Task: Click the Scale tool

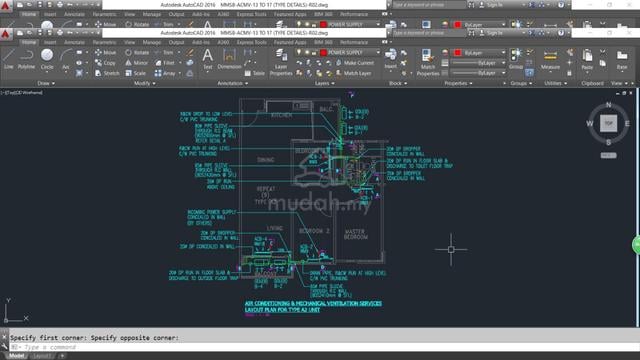Action: pyautogui.click(x=136, y=73)
